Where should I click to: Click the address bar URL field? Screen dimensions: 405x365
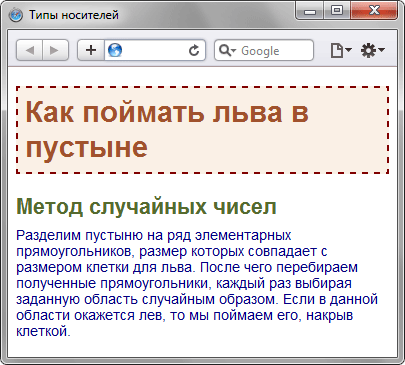point(155,50)
